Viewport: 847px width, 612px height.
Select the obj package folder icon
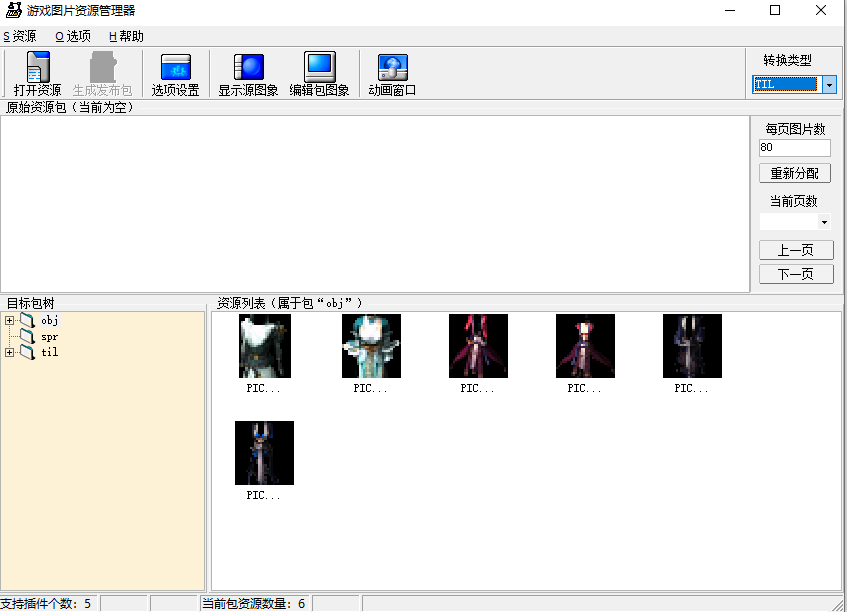click(x=28, y=320)
